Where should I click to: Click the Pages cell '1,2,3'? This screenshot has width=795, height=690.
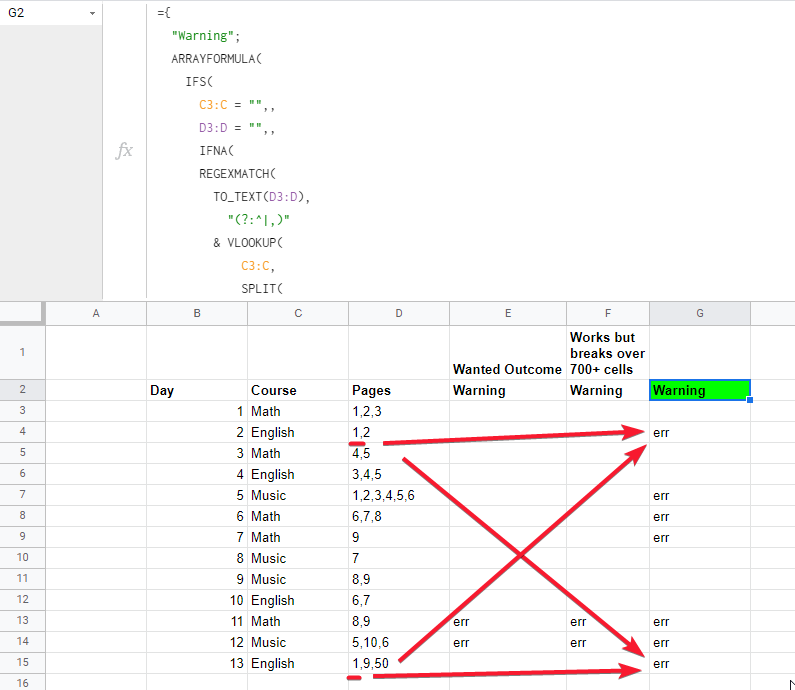[399, 411]
